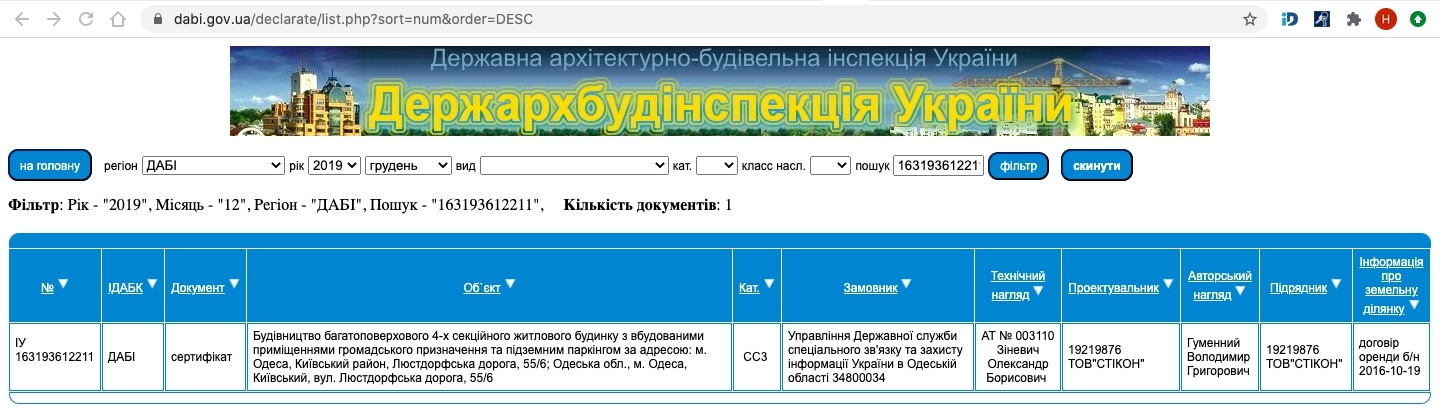This screenshot has height=407, width=1440.
Task: Open the рік dropdown showing 2019
Action: click(334, 165)
